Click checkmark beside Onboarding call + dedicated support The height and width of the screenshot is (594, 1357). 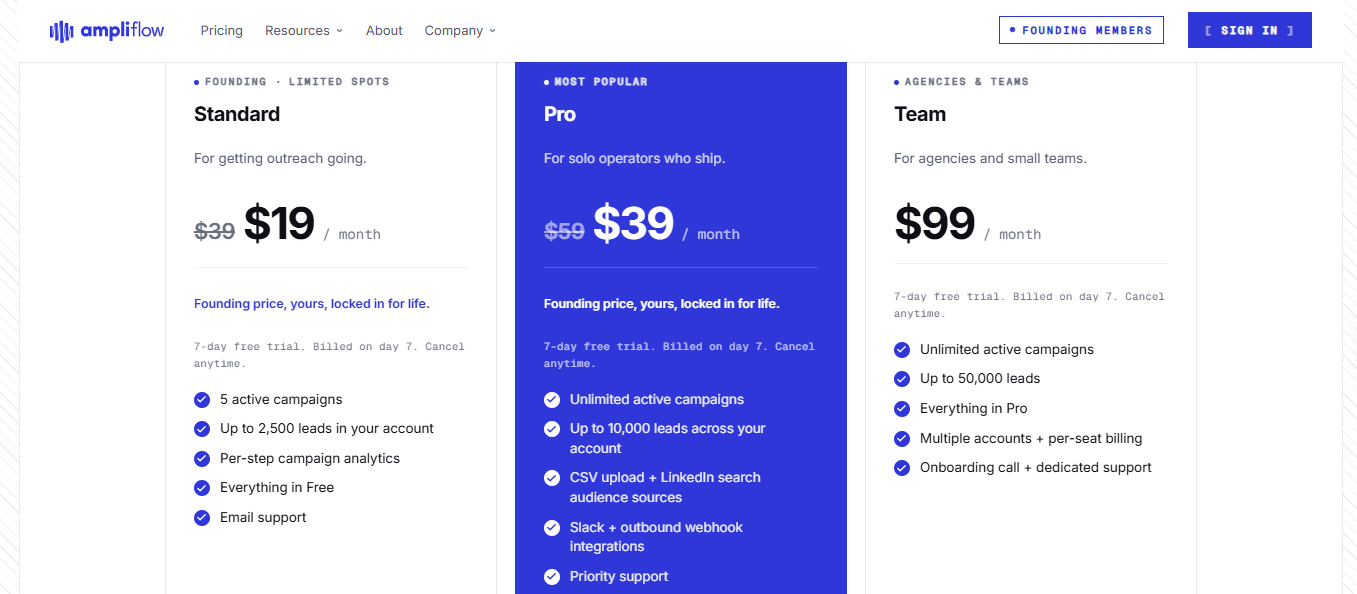[902, 468]
